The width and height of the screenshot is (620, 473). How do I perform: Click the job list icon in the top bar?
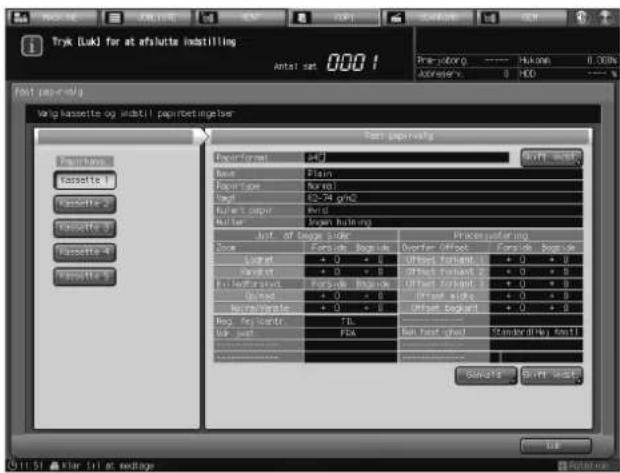(x=114, y=17)
